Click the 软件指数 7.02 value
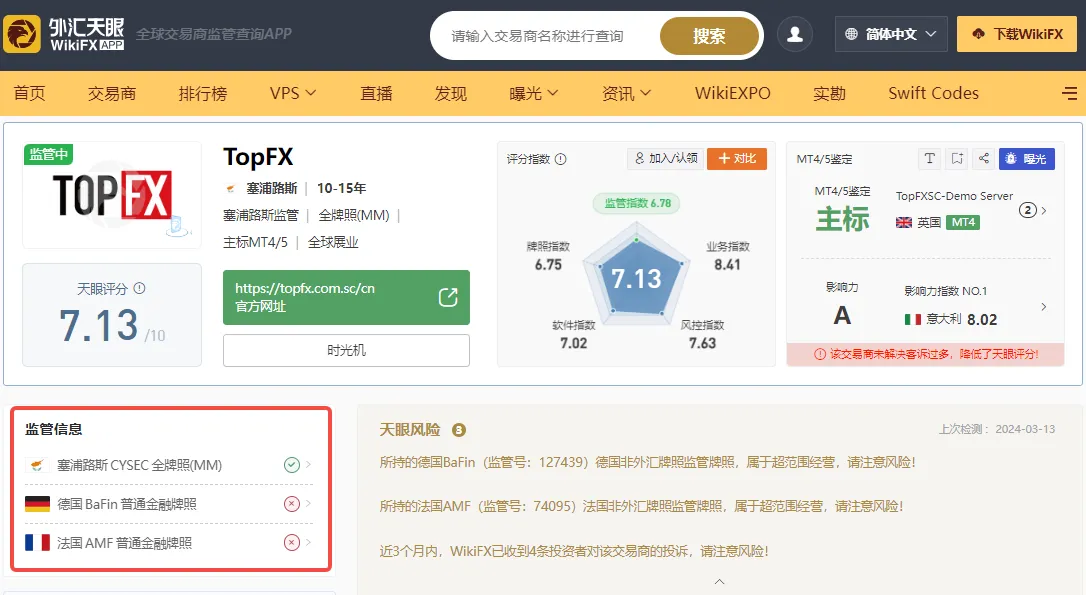This screenshot has width=1086, height=595. point(573,343)
